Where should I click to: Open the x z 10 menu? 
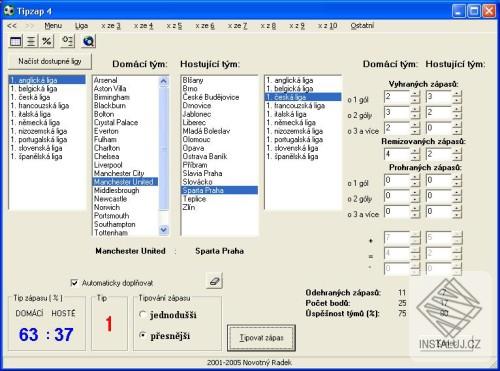pos(327,26)
